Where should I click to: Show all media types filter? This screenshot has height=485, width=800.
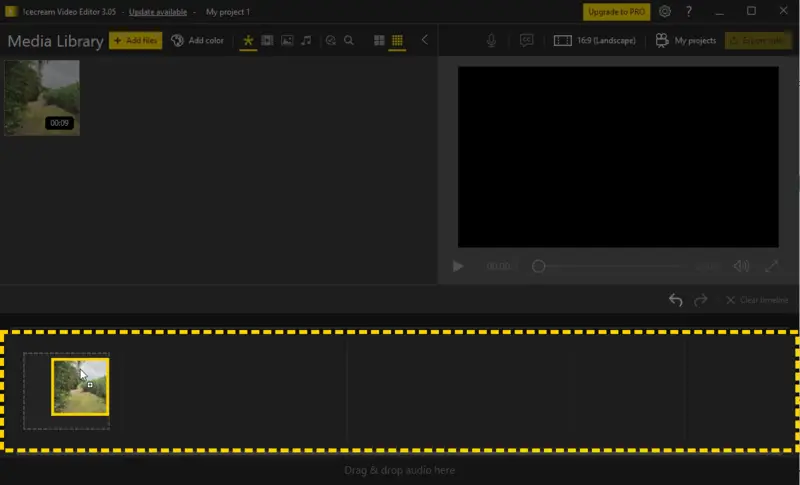point(248,40)
